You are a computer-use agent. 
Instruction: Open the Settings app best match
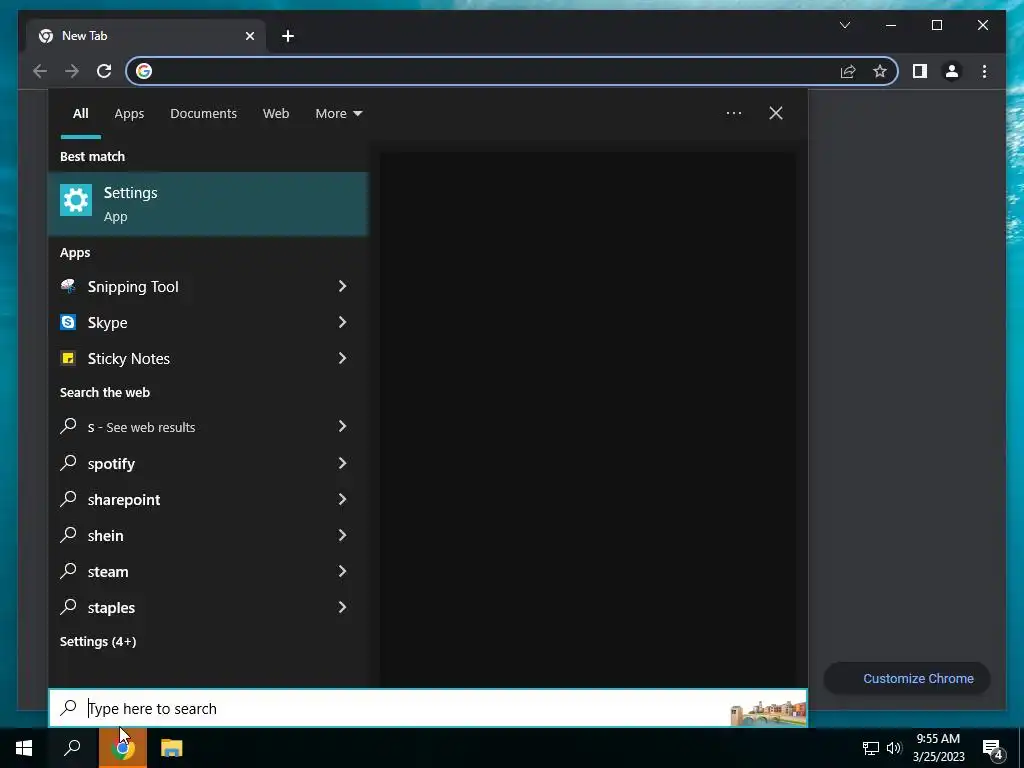pos(208,204)
